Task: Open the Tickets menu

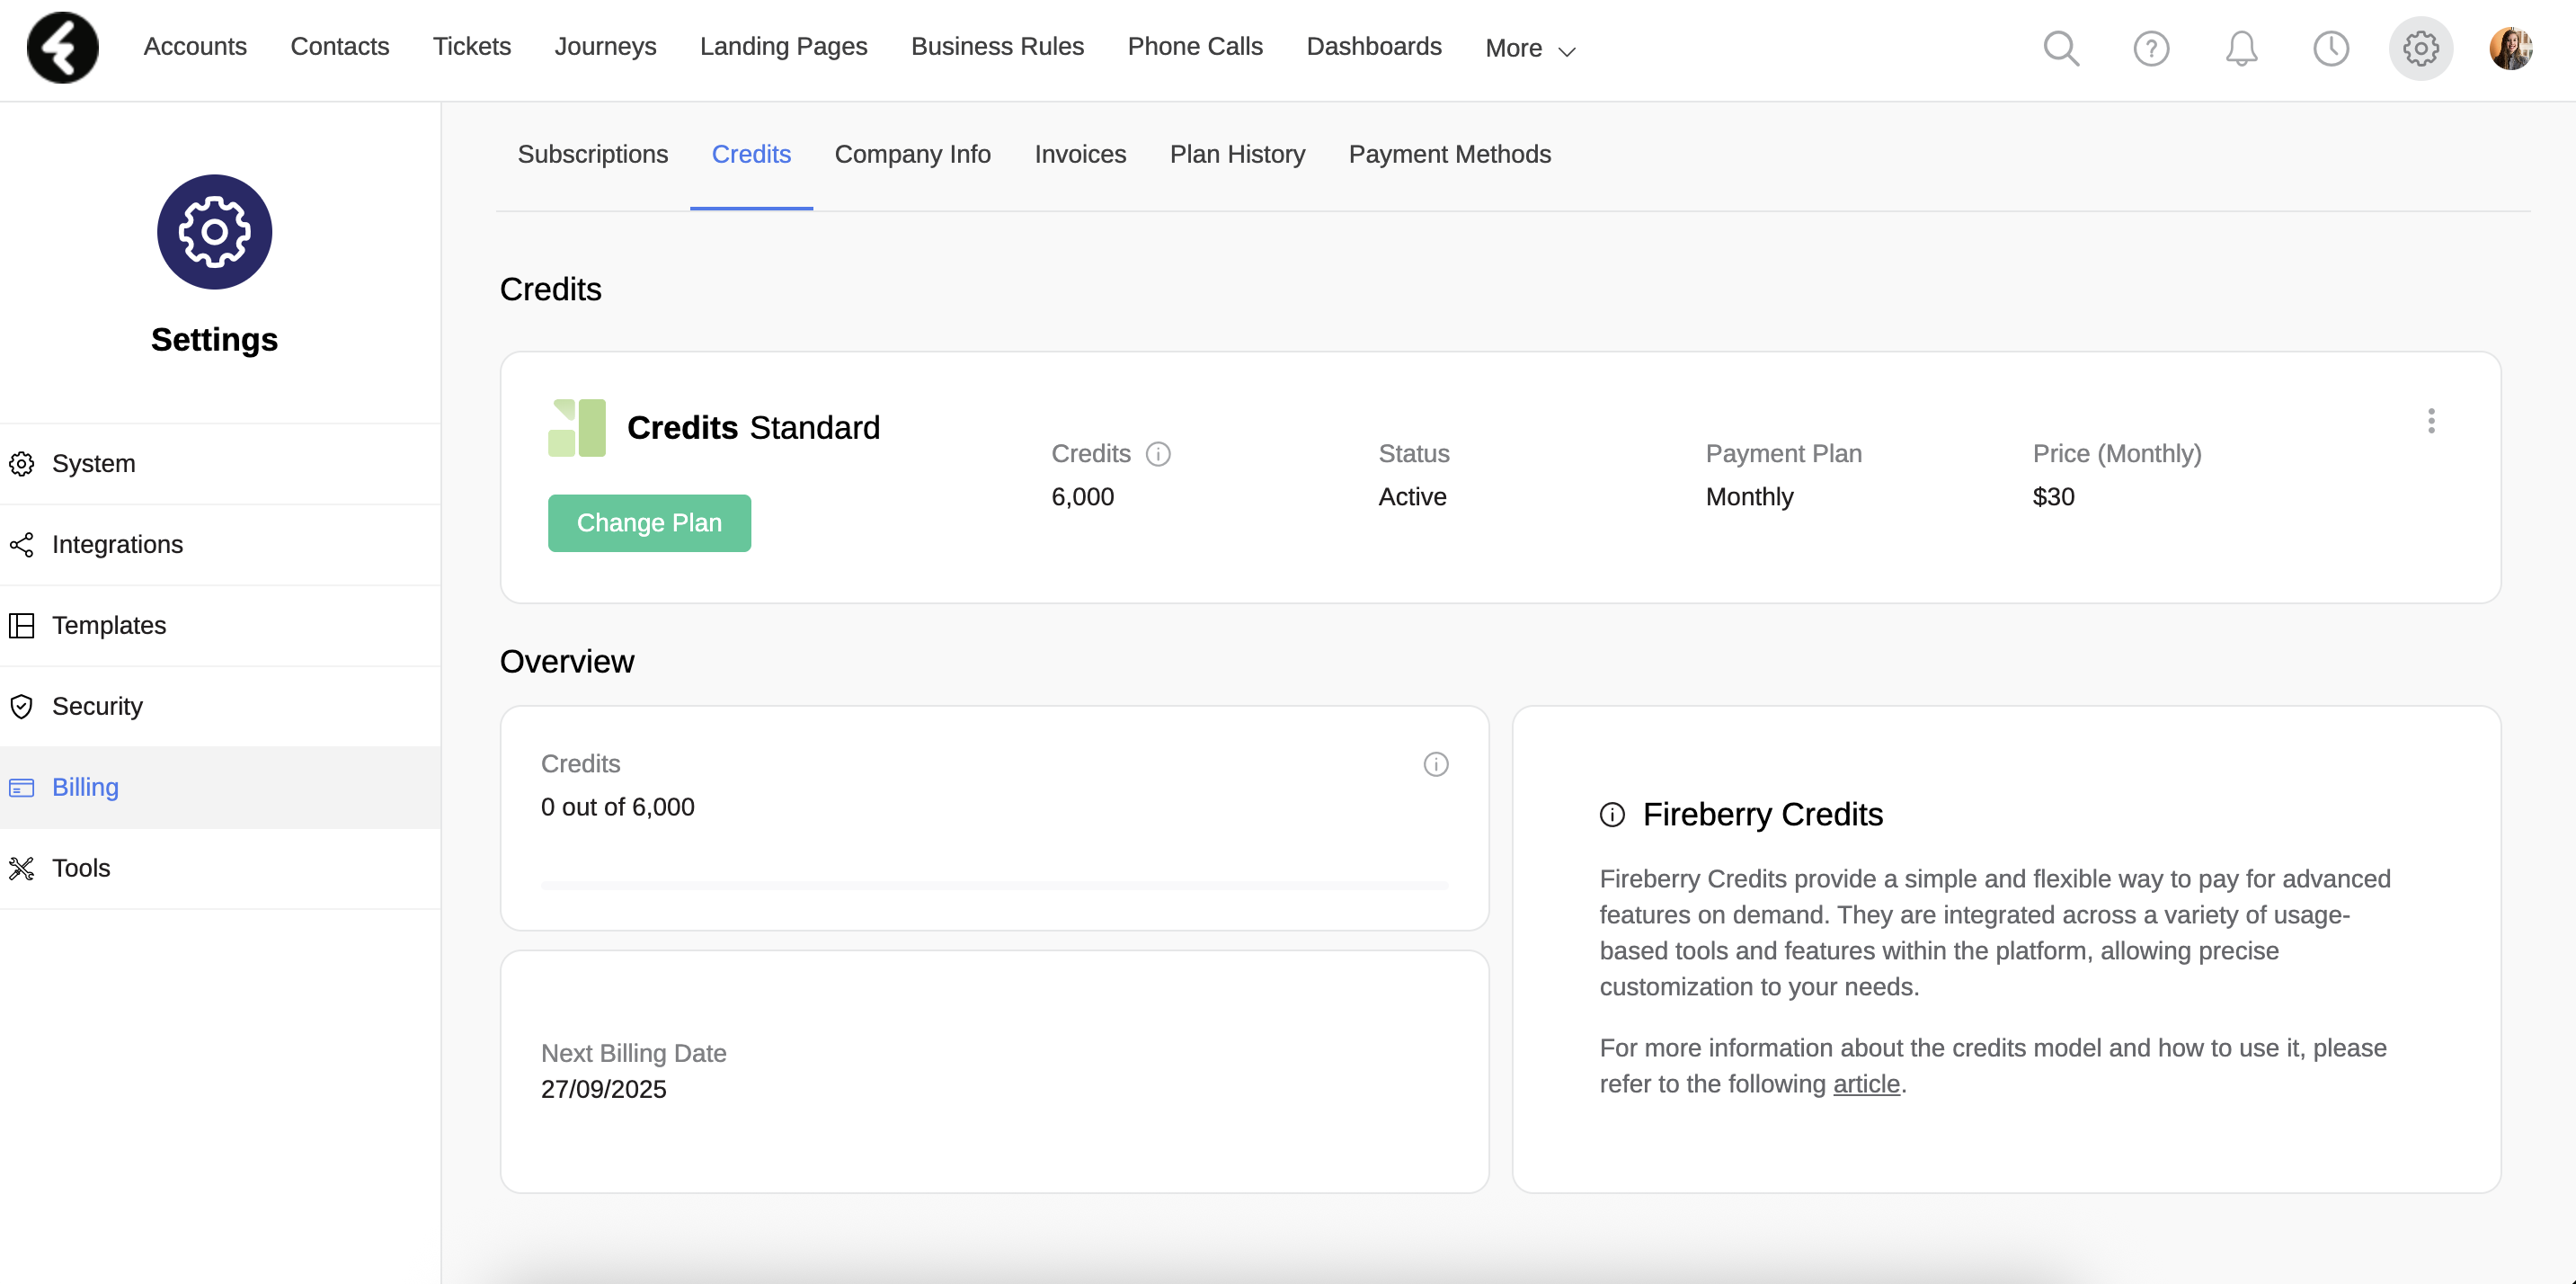Action: [472, 47]
